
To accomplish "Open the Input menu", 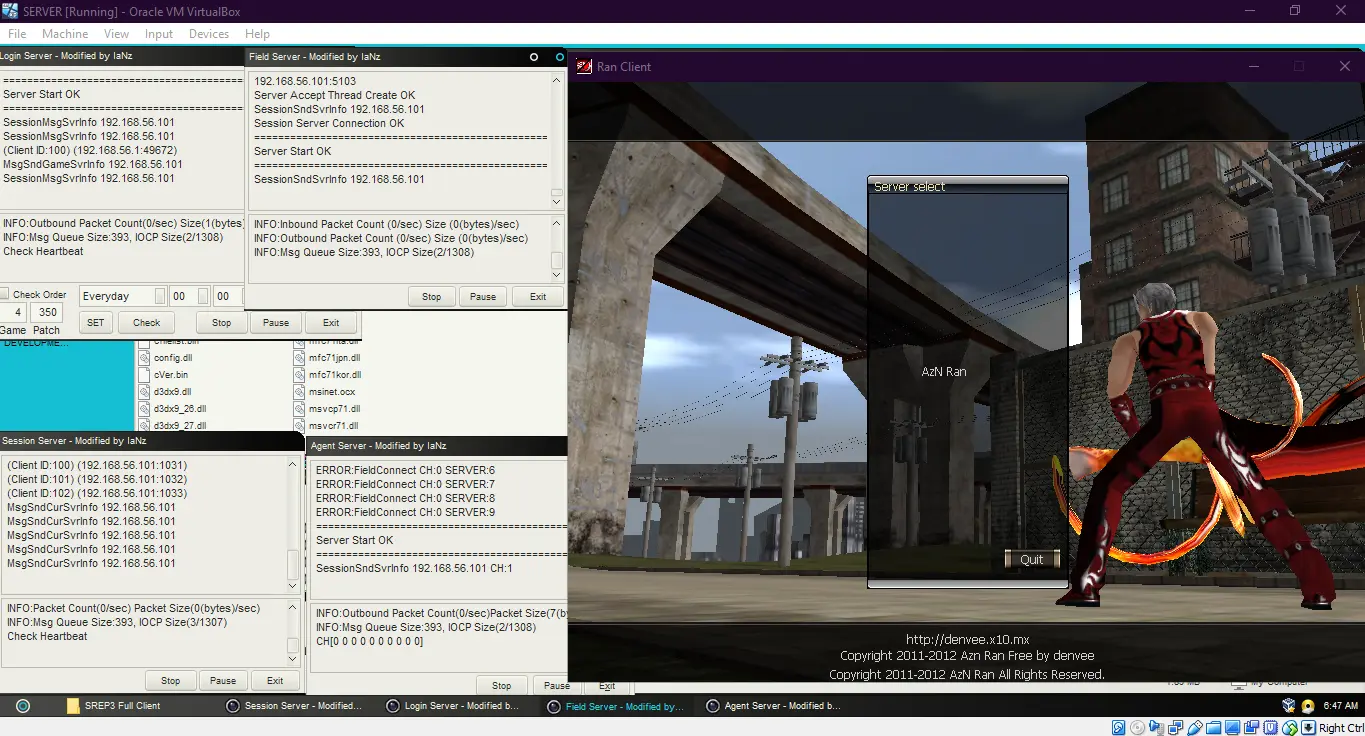I will click(159, 34).
